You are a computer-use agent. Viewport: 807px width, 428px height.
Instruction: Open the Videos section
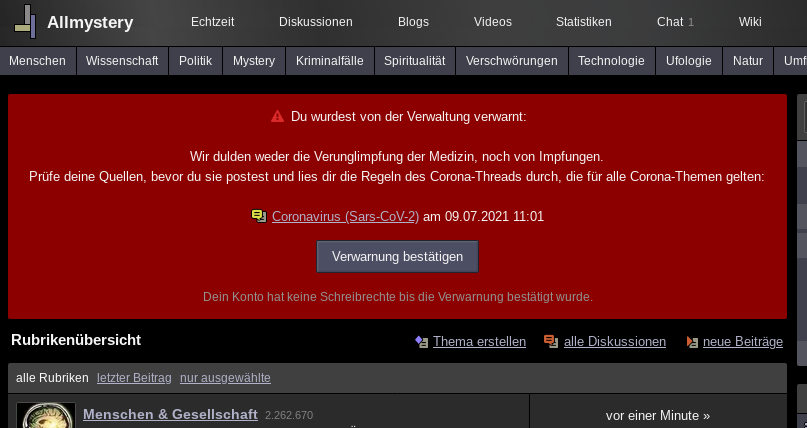493,22
